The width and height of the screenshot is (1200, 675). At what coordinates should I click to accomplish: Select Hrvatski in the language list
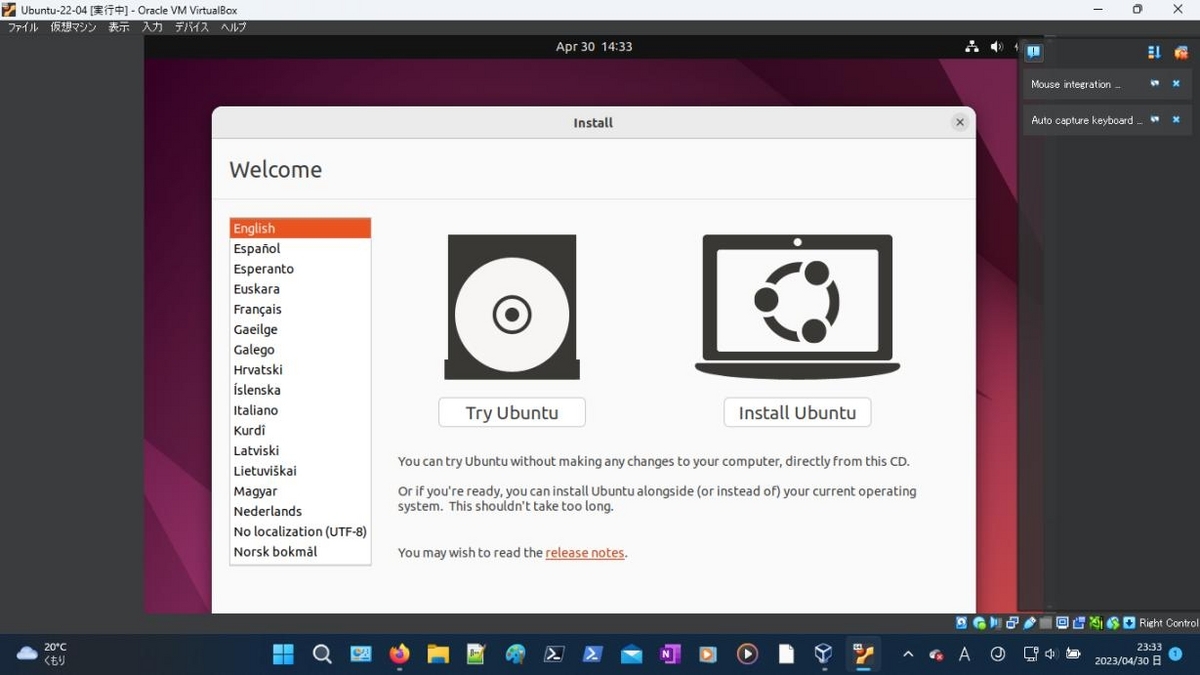(x=300, y=369)
